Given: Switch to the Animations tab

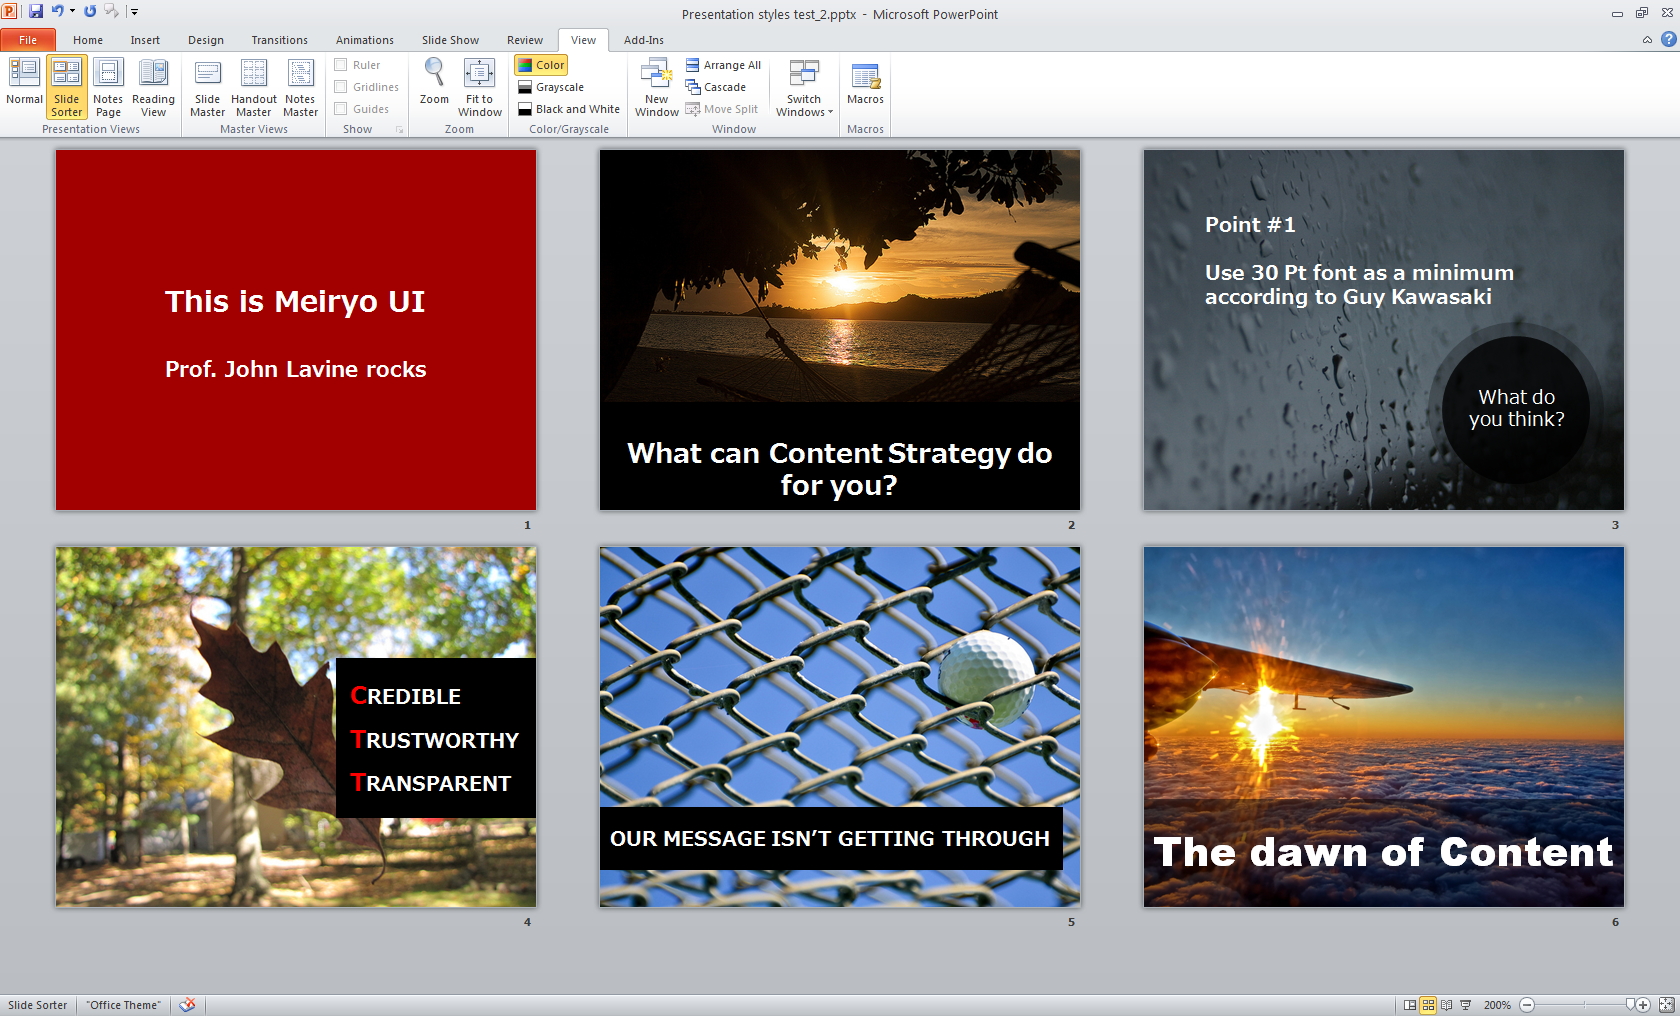Looking at the screenshot, I should coord(364,40).
